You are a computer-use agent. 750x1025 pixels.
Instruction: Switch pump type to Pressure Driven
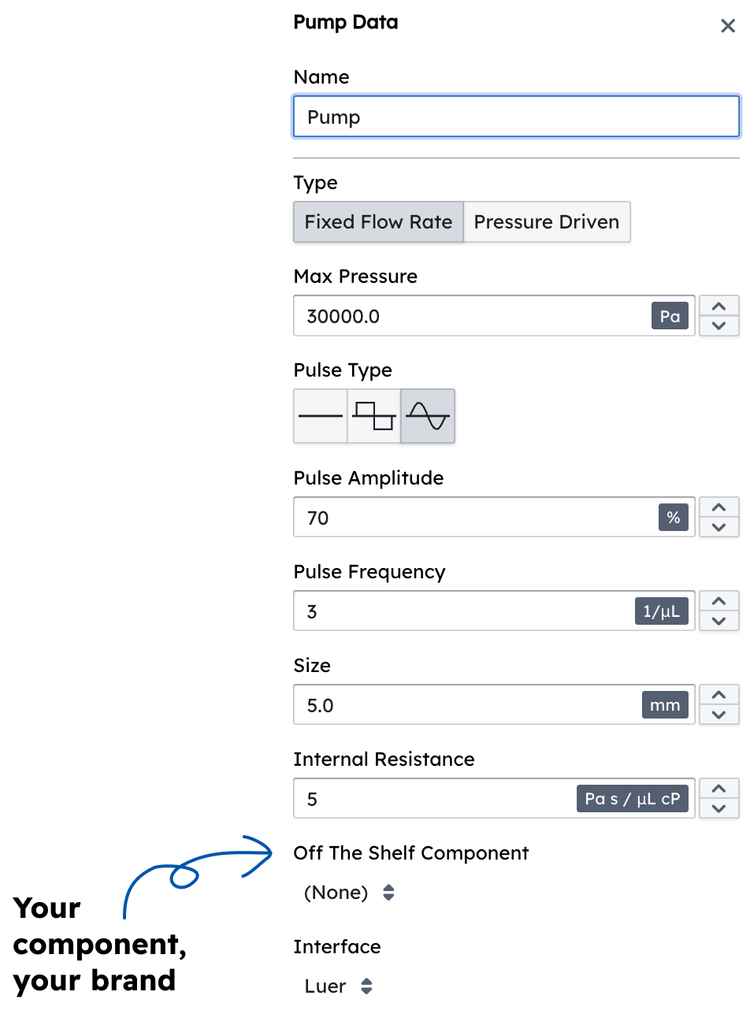[x=546, y=222]
